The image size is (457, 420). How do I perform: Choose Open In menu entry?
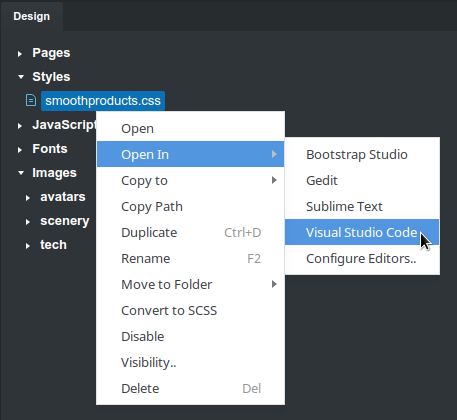(190, 154)
